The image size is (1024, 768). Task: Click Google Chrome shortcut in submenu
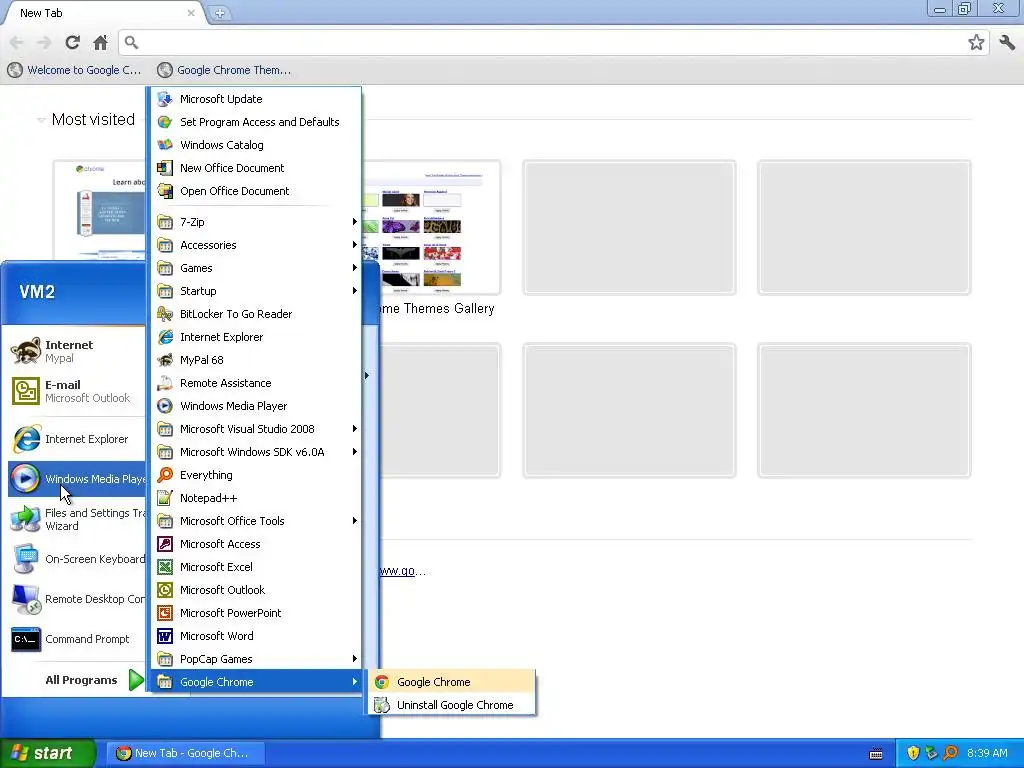pyautogui.click(x=452, y=682)
